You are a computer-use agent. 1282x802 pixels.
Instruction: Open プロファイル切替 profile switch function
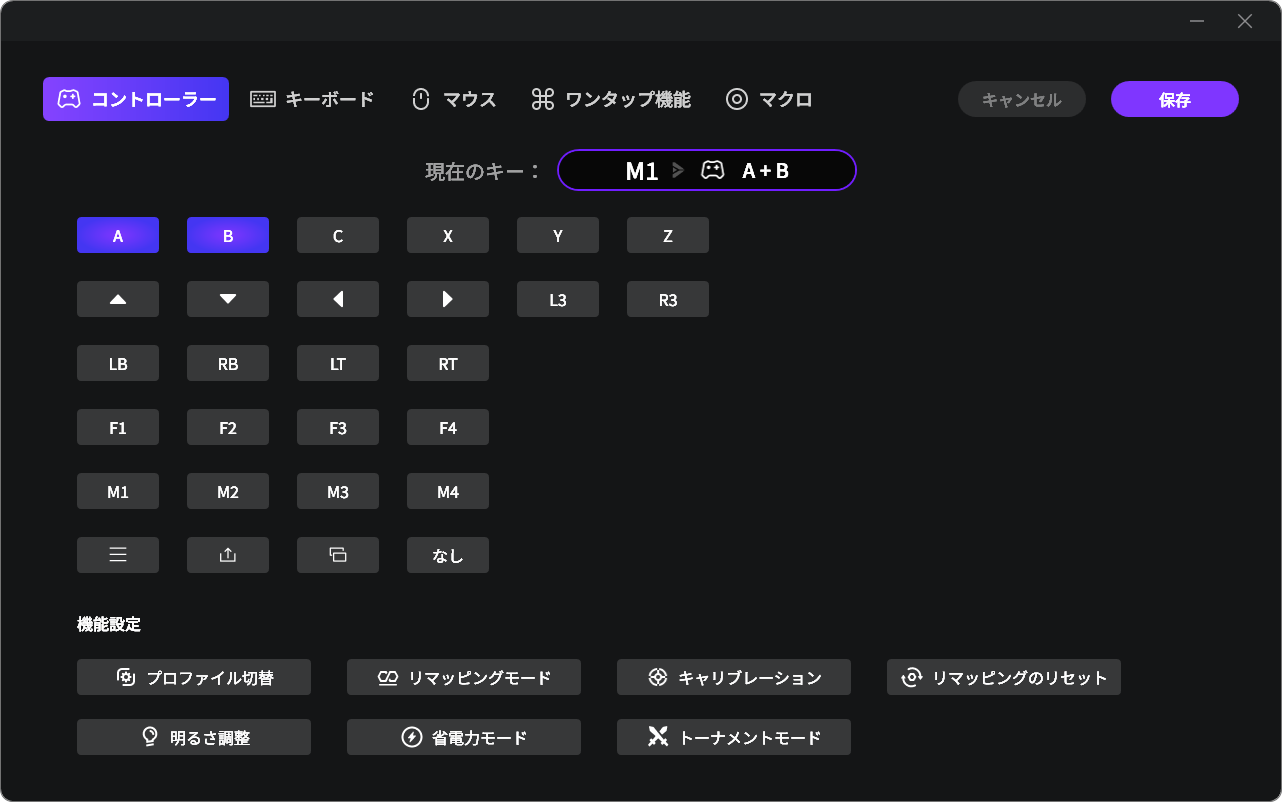click(194, 677)
